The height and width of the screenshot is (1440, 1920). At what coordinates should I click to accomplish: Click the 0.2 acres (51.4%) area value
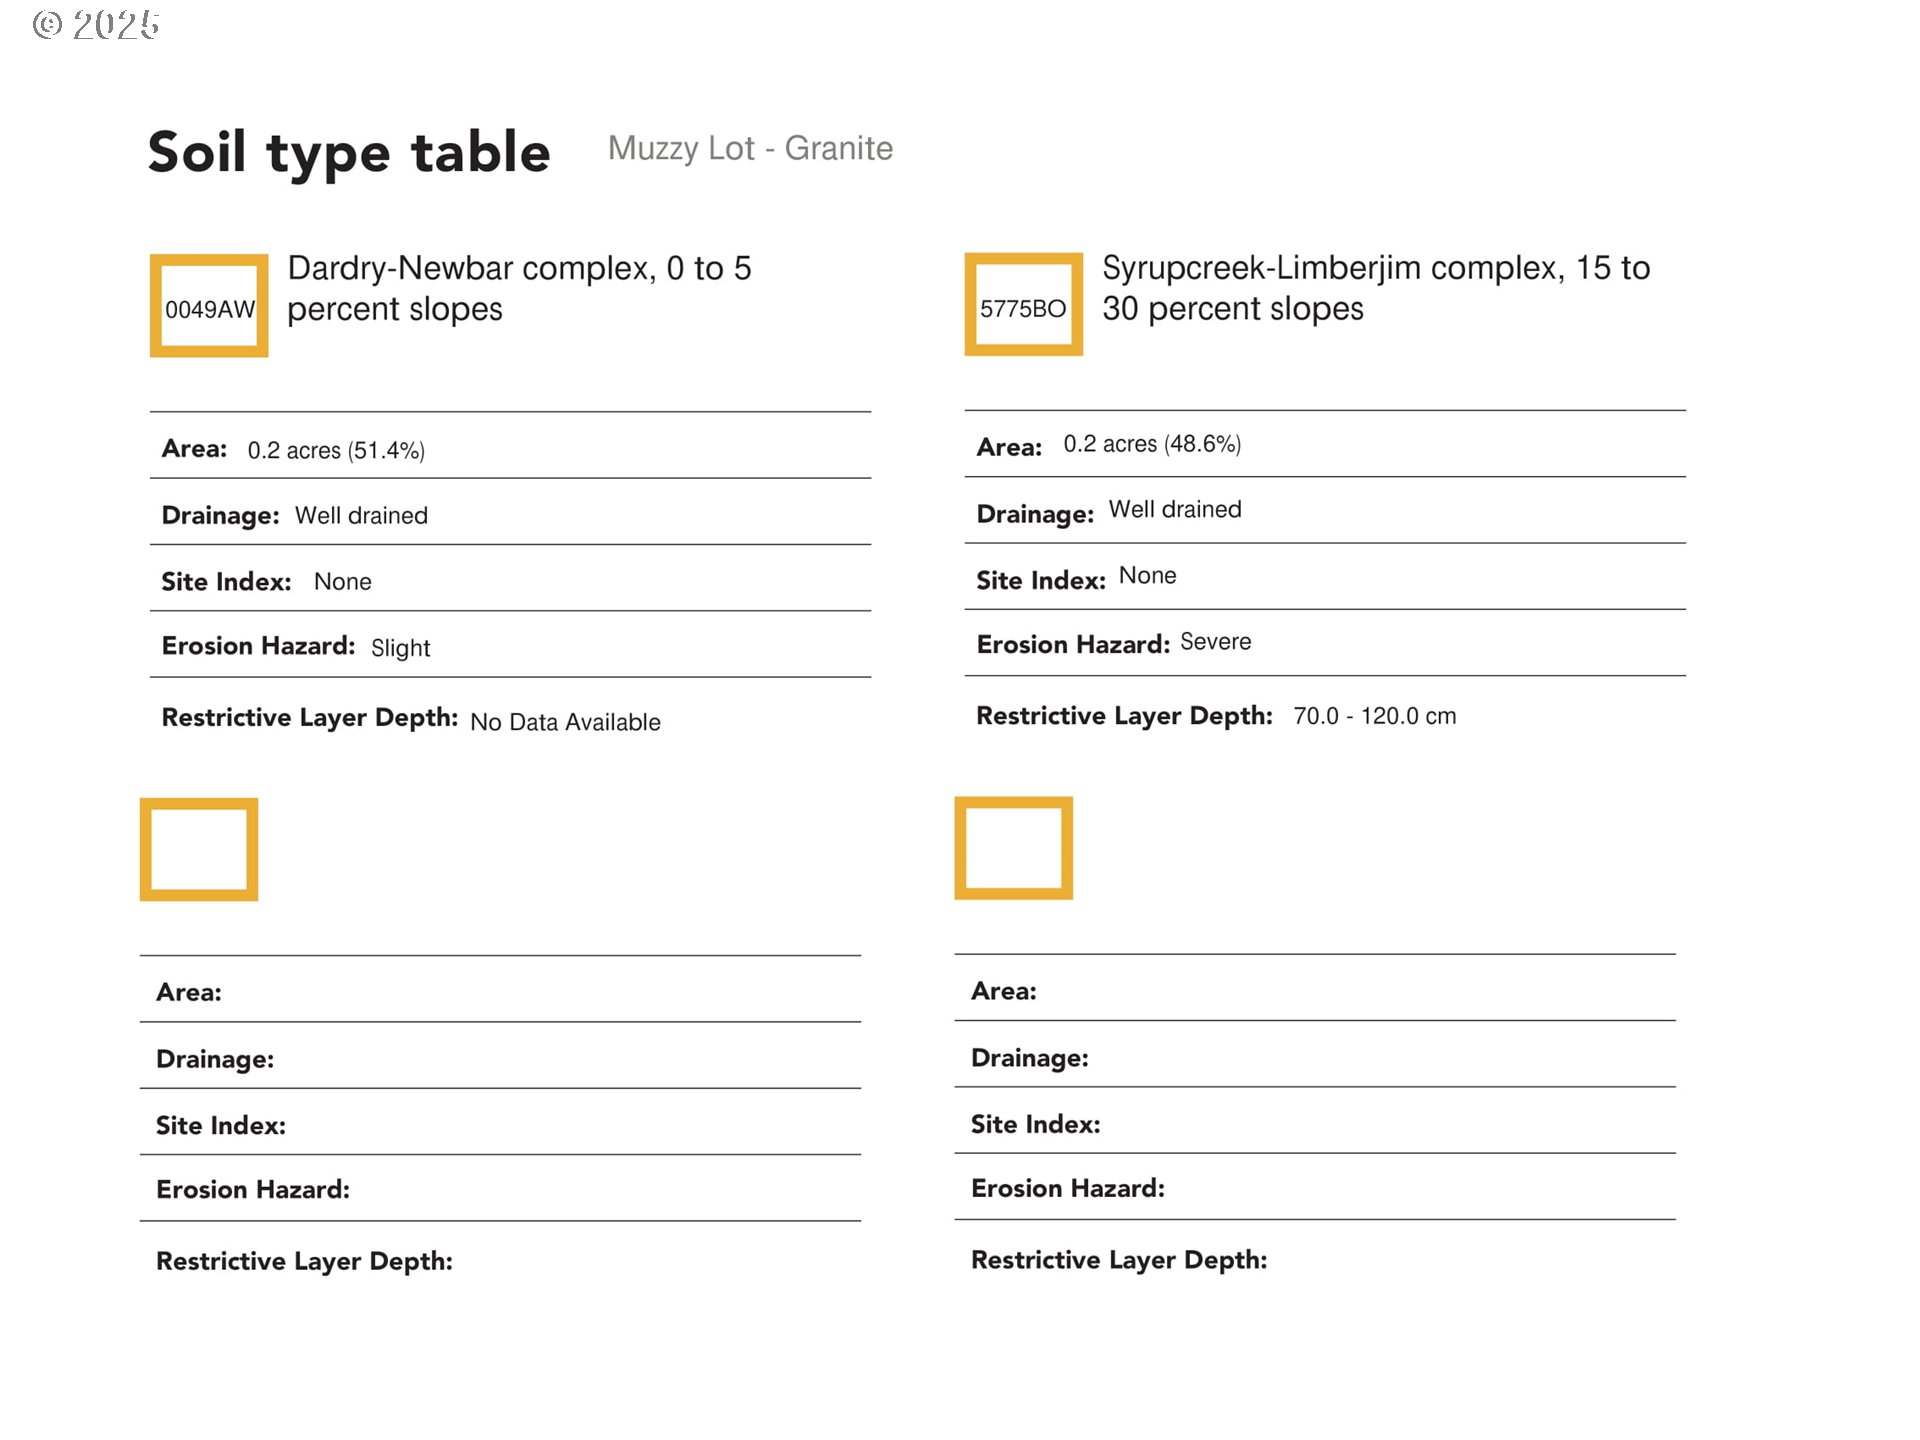[336, 451]
